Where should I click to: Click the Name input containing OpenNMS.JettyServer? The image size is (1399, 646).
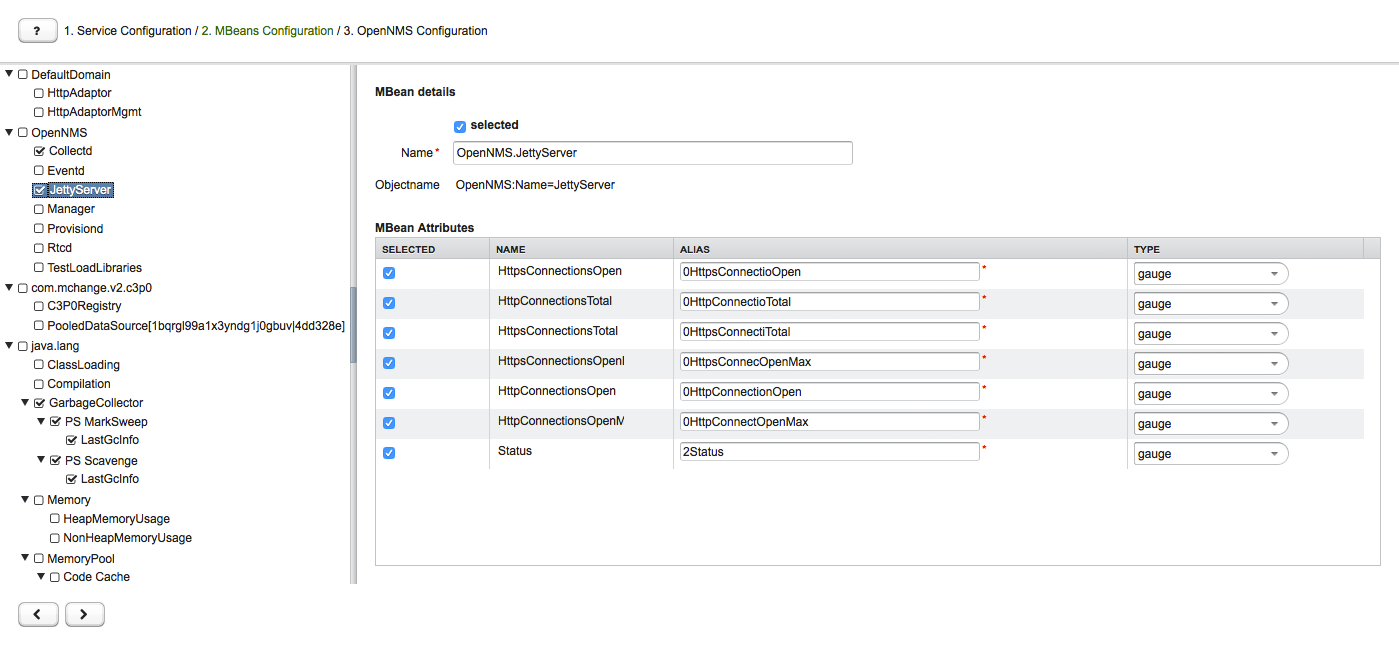(652, 152)
